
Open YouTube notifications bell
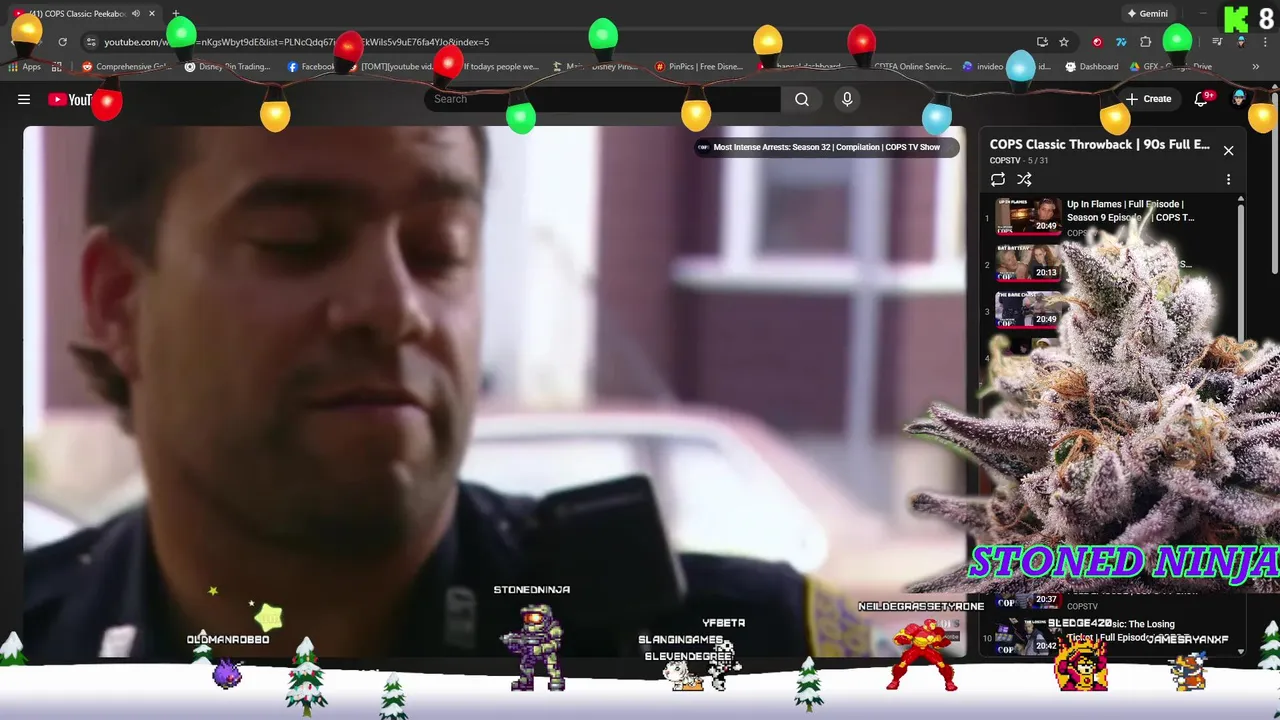tap(1202, 99)
